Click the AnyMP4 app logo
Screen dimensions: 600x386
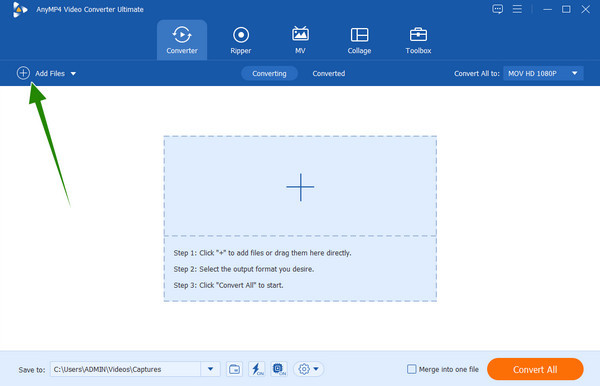19,10
